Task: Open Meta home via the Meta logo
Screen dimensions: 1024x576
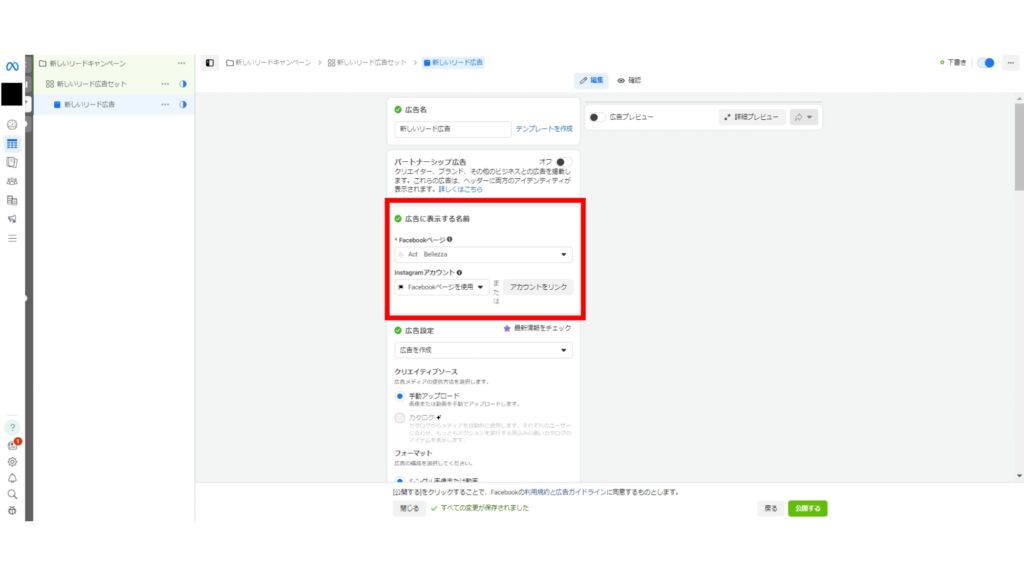Action: pos(10,64)
